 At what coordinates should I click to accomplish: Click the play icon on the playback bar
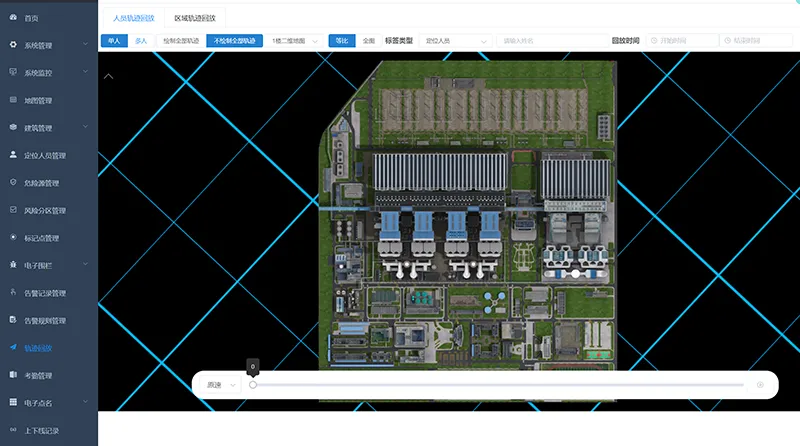click(x=760, y=385)
